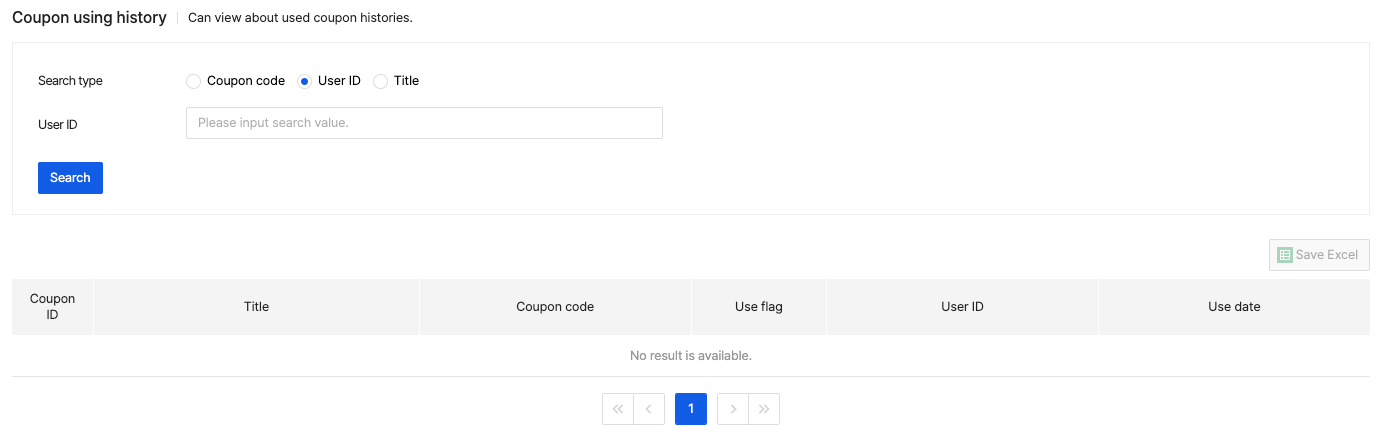Click the Excel spreadsheet icon
This screenshot has height=435, width=1386.
click(x=1285, y=255)
